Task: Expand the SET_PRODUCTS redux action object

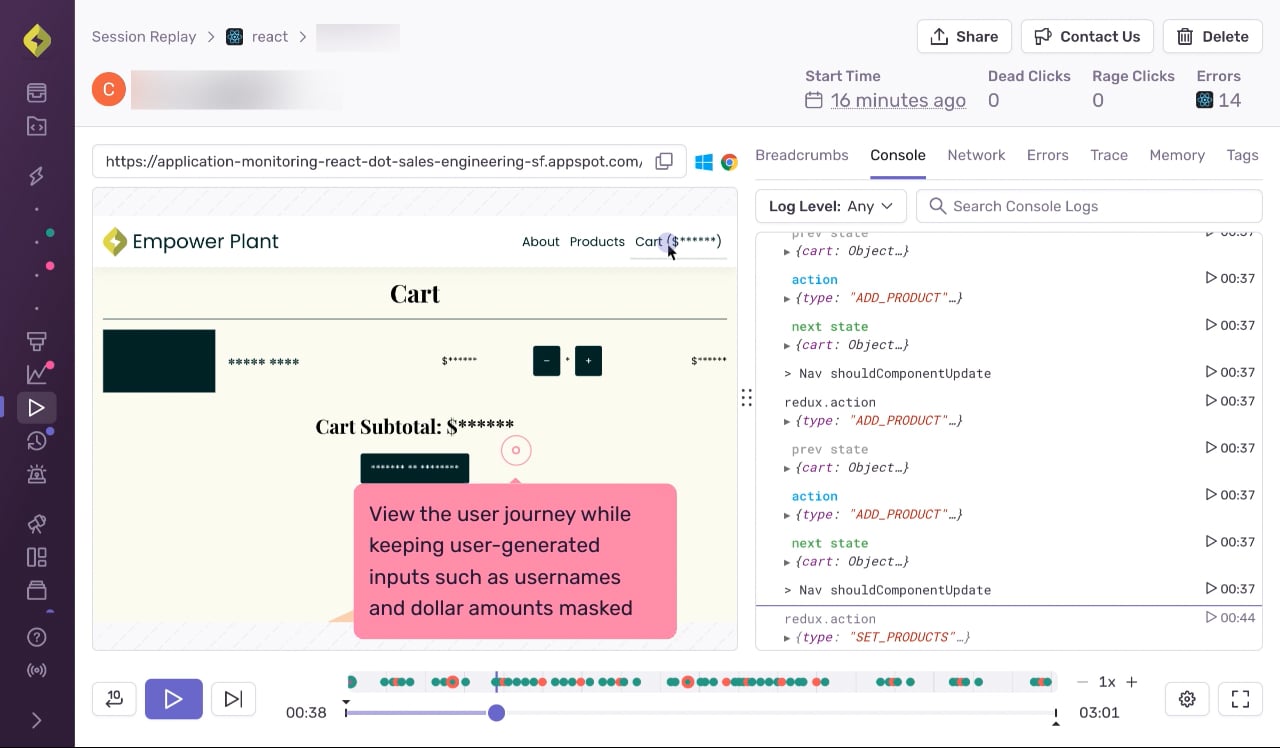Action: tap(787, 638)
